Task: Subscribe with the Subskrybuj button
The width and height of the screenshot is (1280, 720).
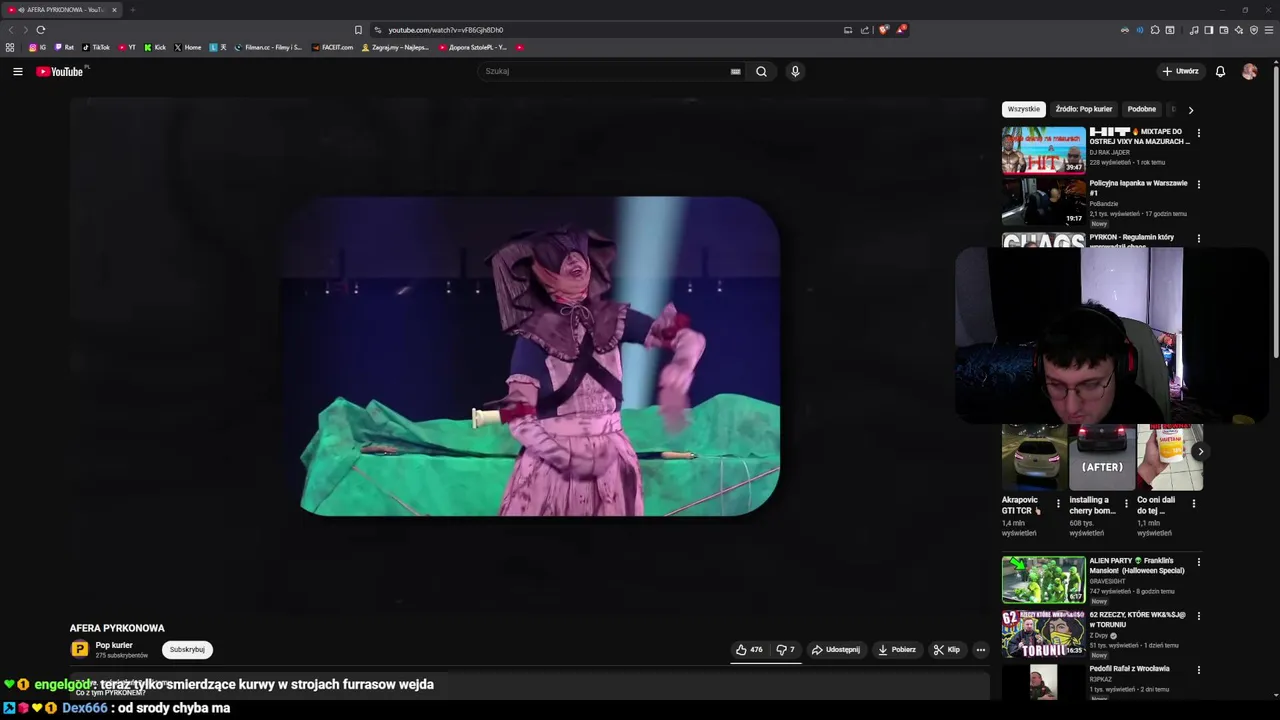Action: point(187,649)
